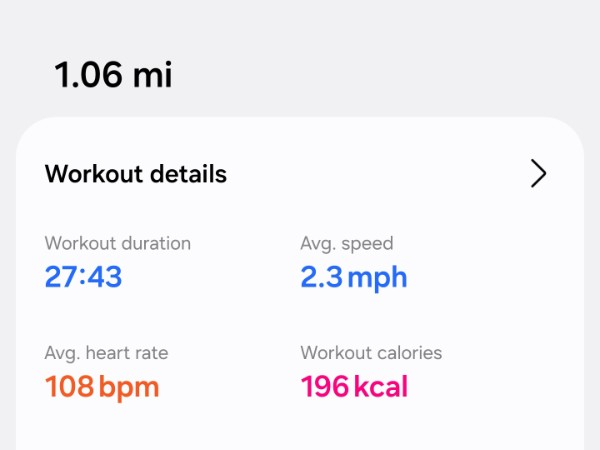Viewport: 600px width, 450px height.
Task: Select the Avg. heart rate label
Action: pyautogui.click(x=106, y=352)
